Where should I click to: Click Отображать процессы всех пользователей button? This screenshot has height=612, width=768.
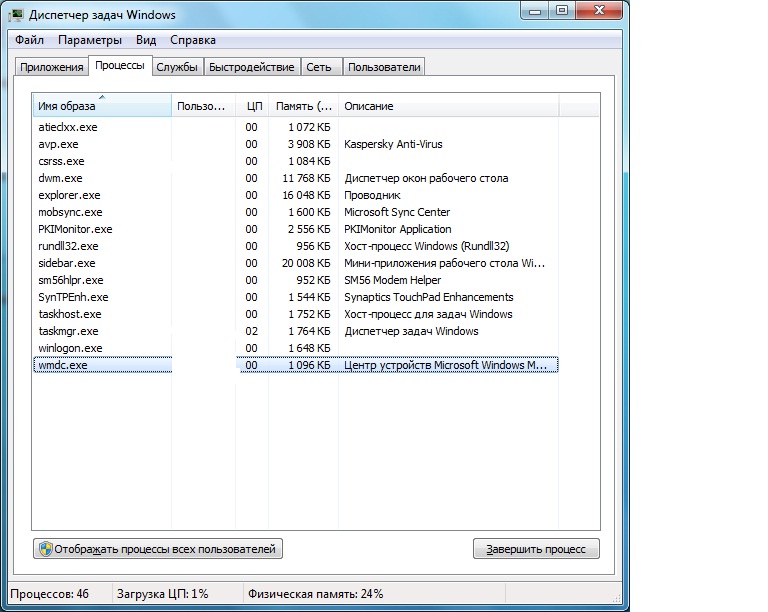pyautogui.click(x=158, y=549)
